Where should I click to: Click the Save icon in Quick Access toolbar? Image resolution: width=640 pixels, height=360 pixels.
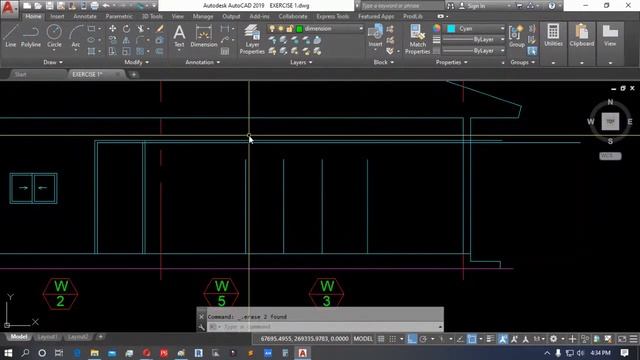(x=49, y=6)
